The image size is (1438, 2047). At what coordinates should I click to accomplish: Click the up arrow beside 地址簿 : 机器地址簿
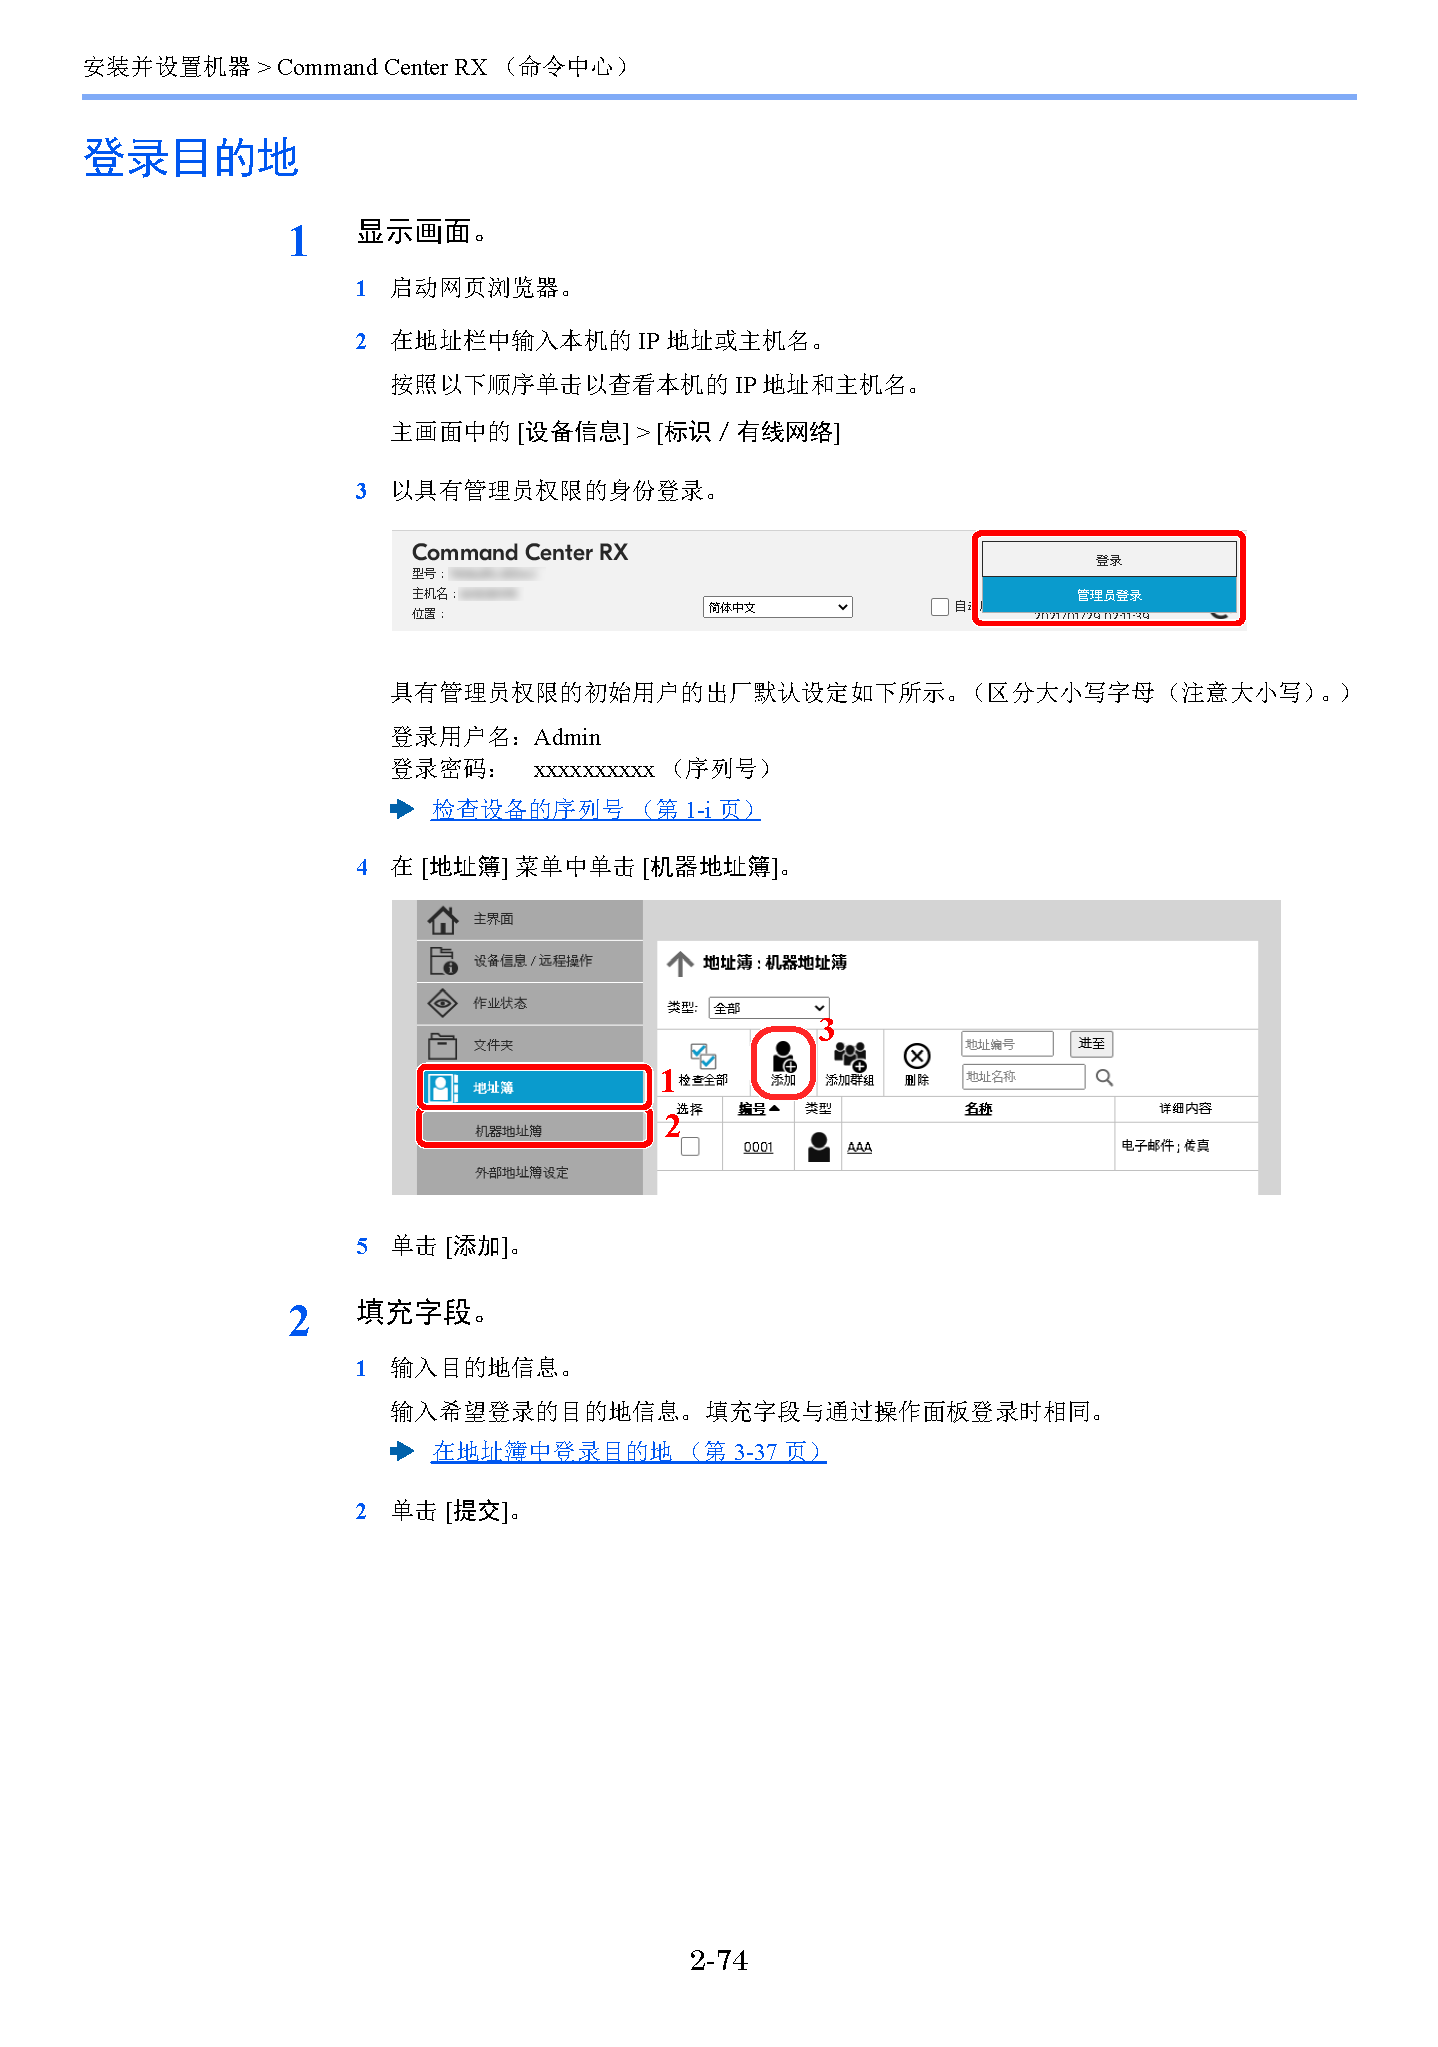680,963
